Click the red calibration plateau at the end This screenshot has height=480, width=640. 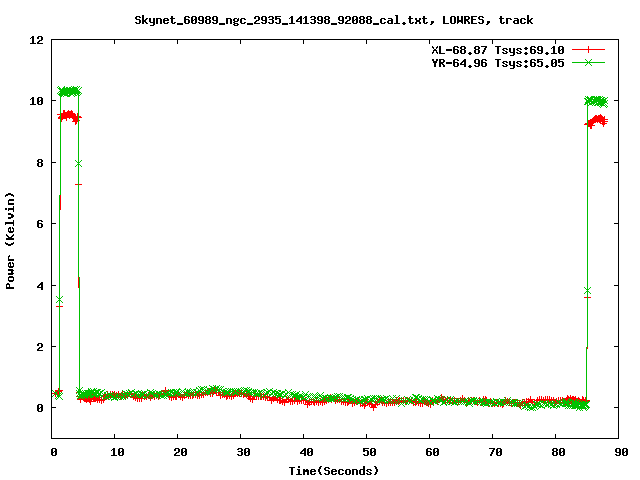point(597,121)
